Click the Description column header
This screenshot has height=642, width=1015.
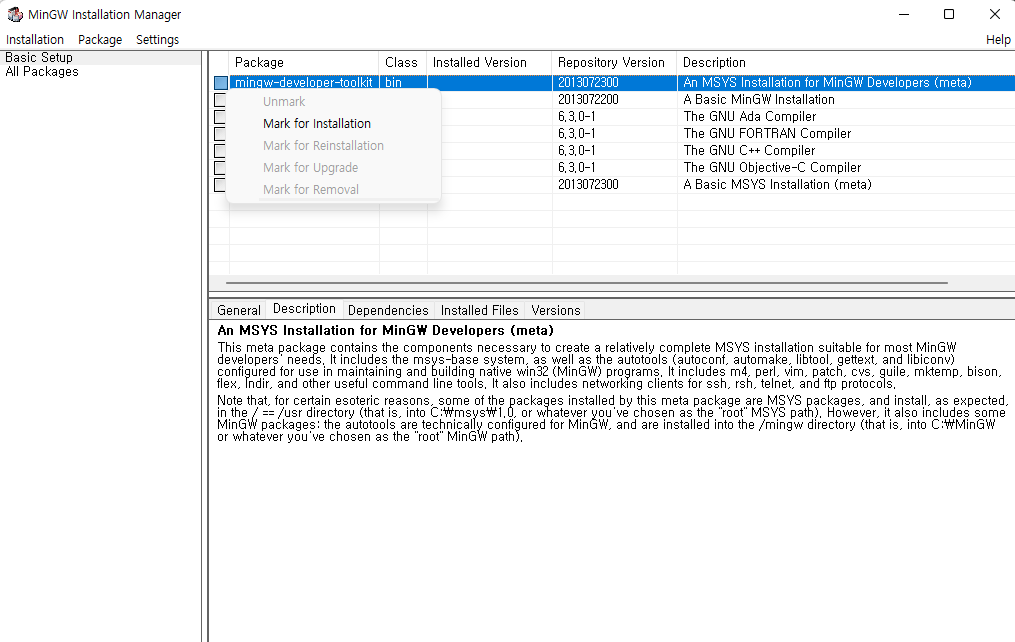click(x=845, y=62)
